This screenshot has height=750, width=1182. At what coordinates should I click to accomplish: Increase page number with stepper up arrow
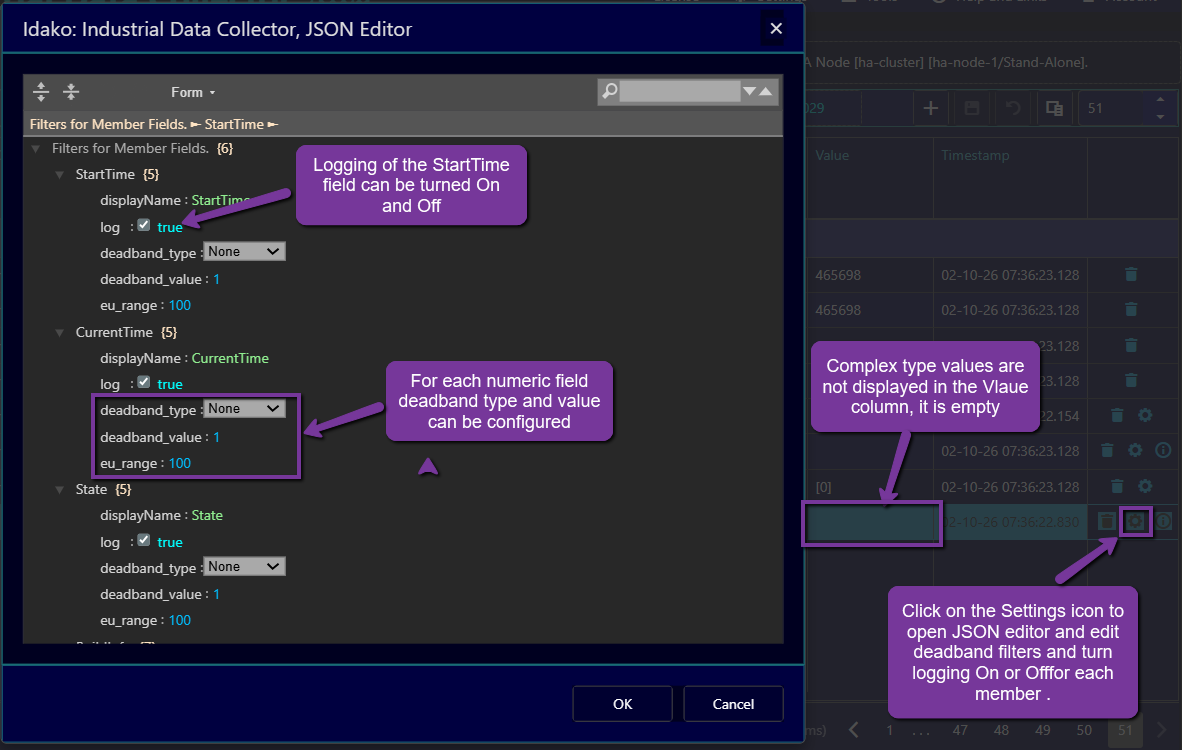click(x=1160, y=99)
